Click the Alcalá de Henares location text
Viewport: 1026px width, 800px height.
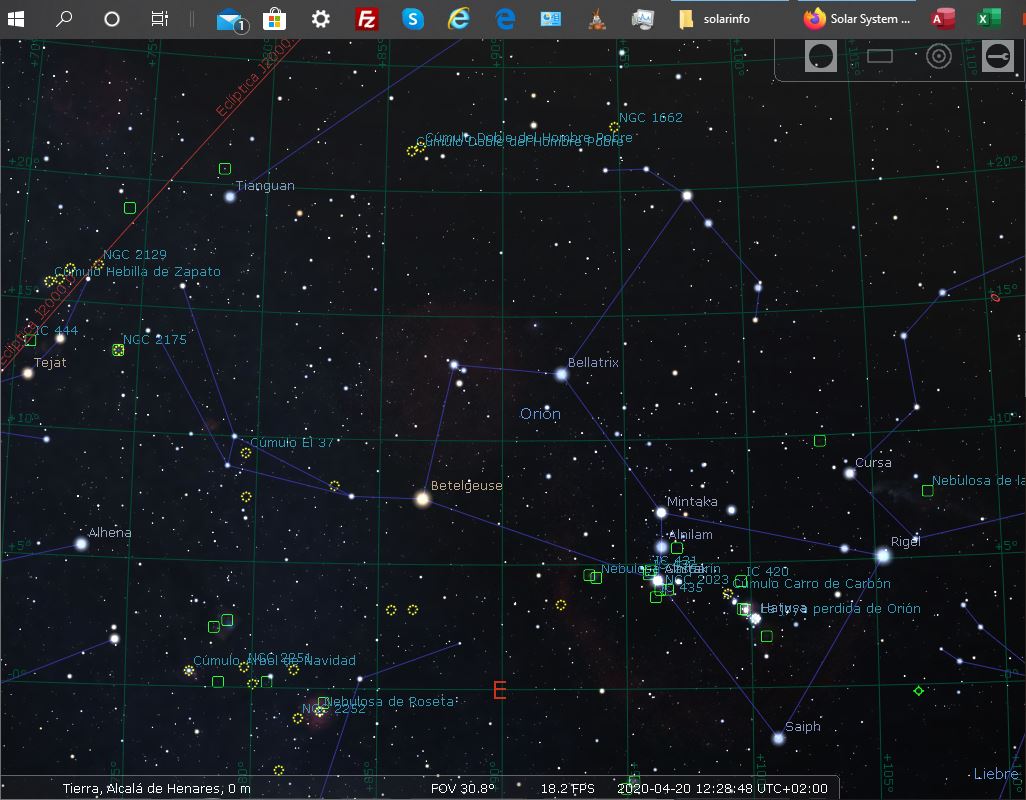(157, 788)
